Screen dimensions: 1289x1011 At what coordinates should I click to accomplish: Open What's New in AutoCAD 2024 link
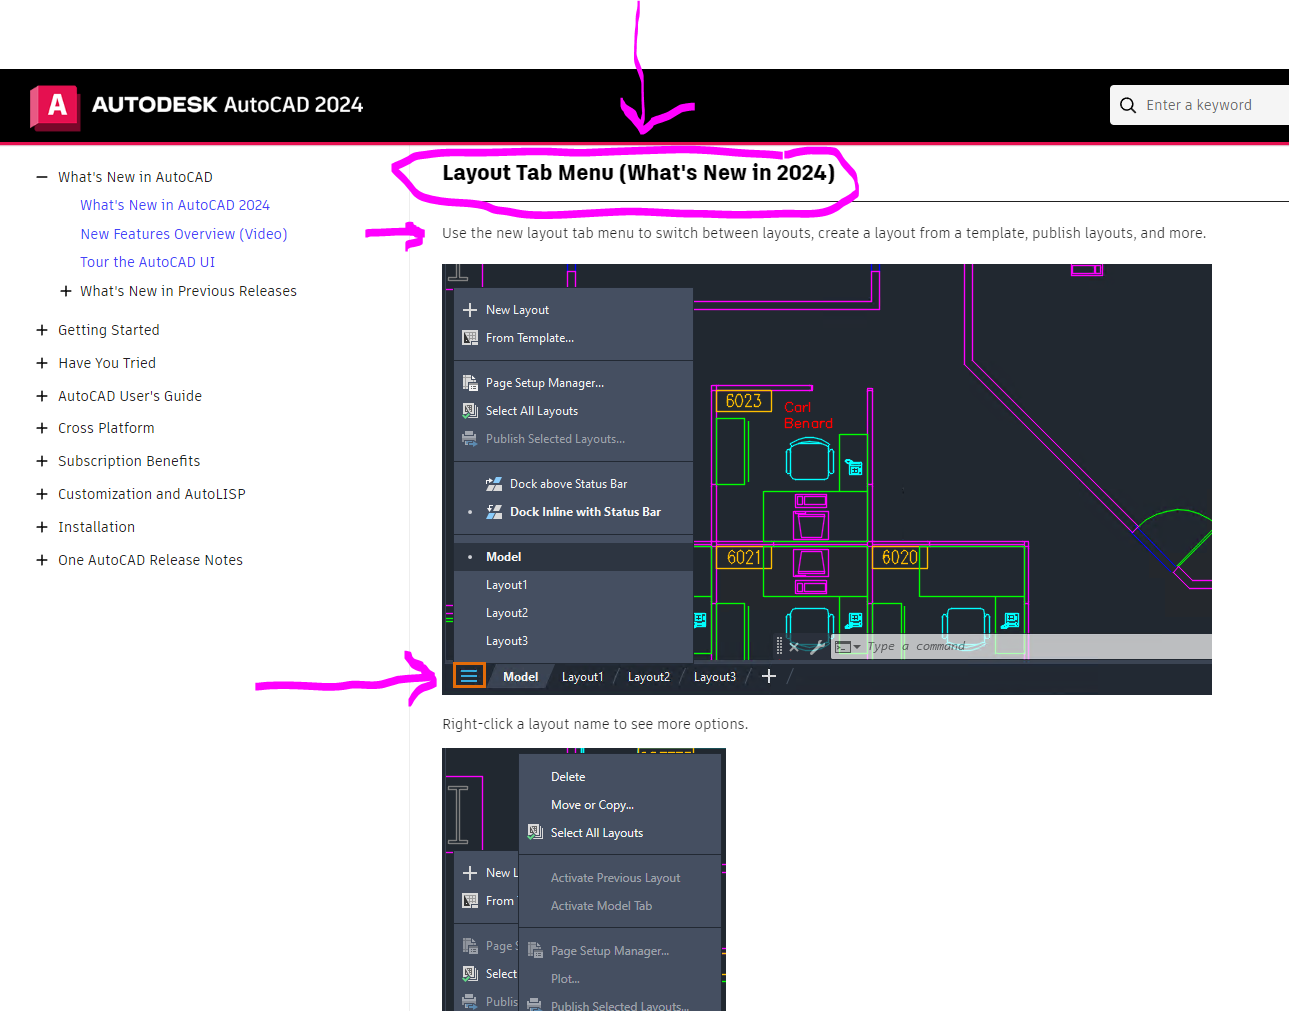click(x=175, y=205)
